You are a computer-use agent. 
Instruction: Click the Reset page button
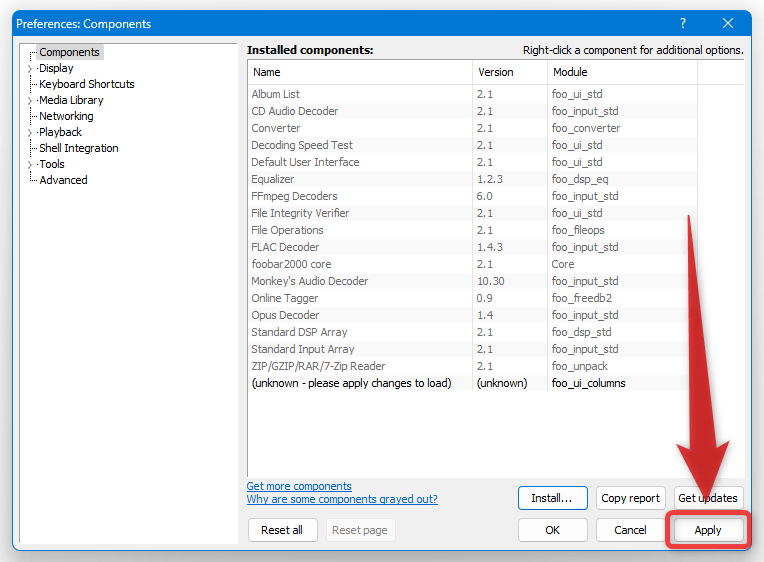(x=360, y=530)
